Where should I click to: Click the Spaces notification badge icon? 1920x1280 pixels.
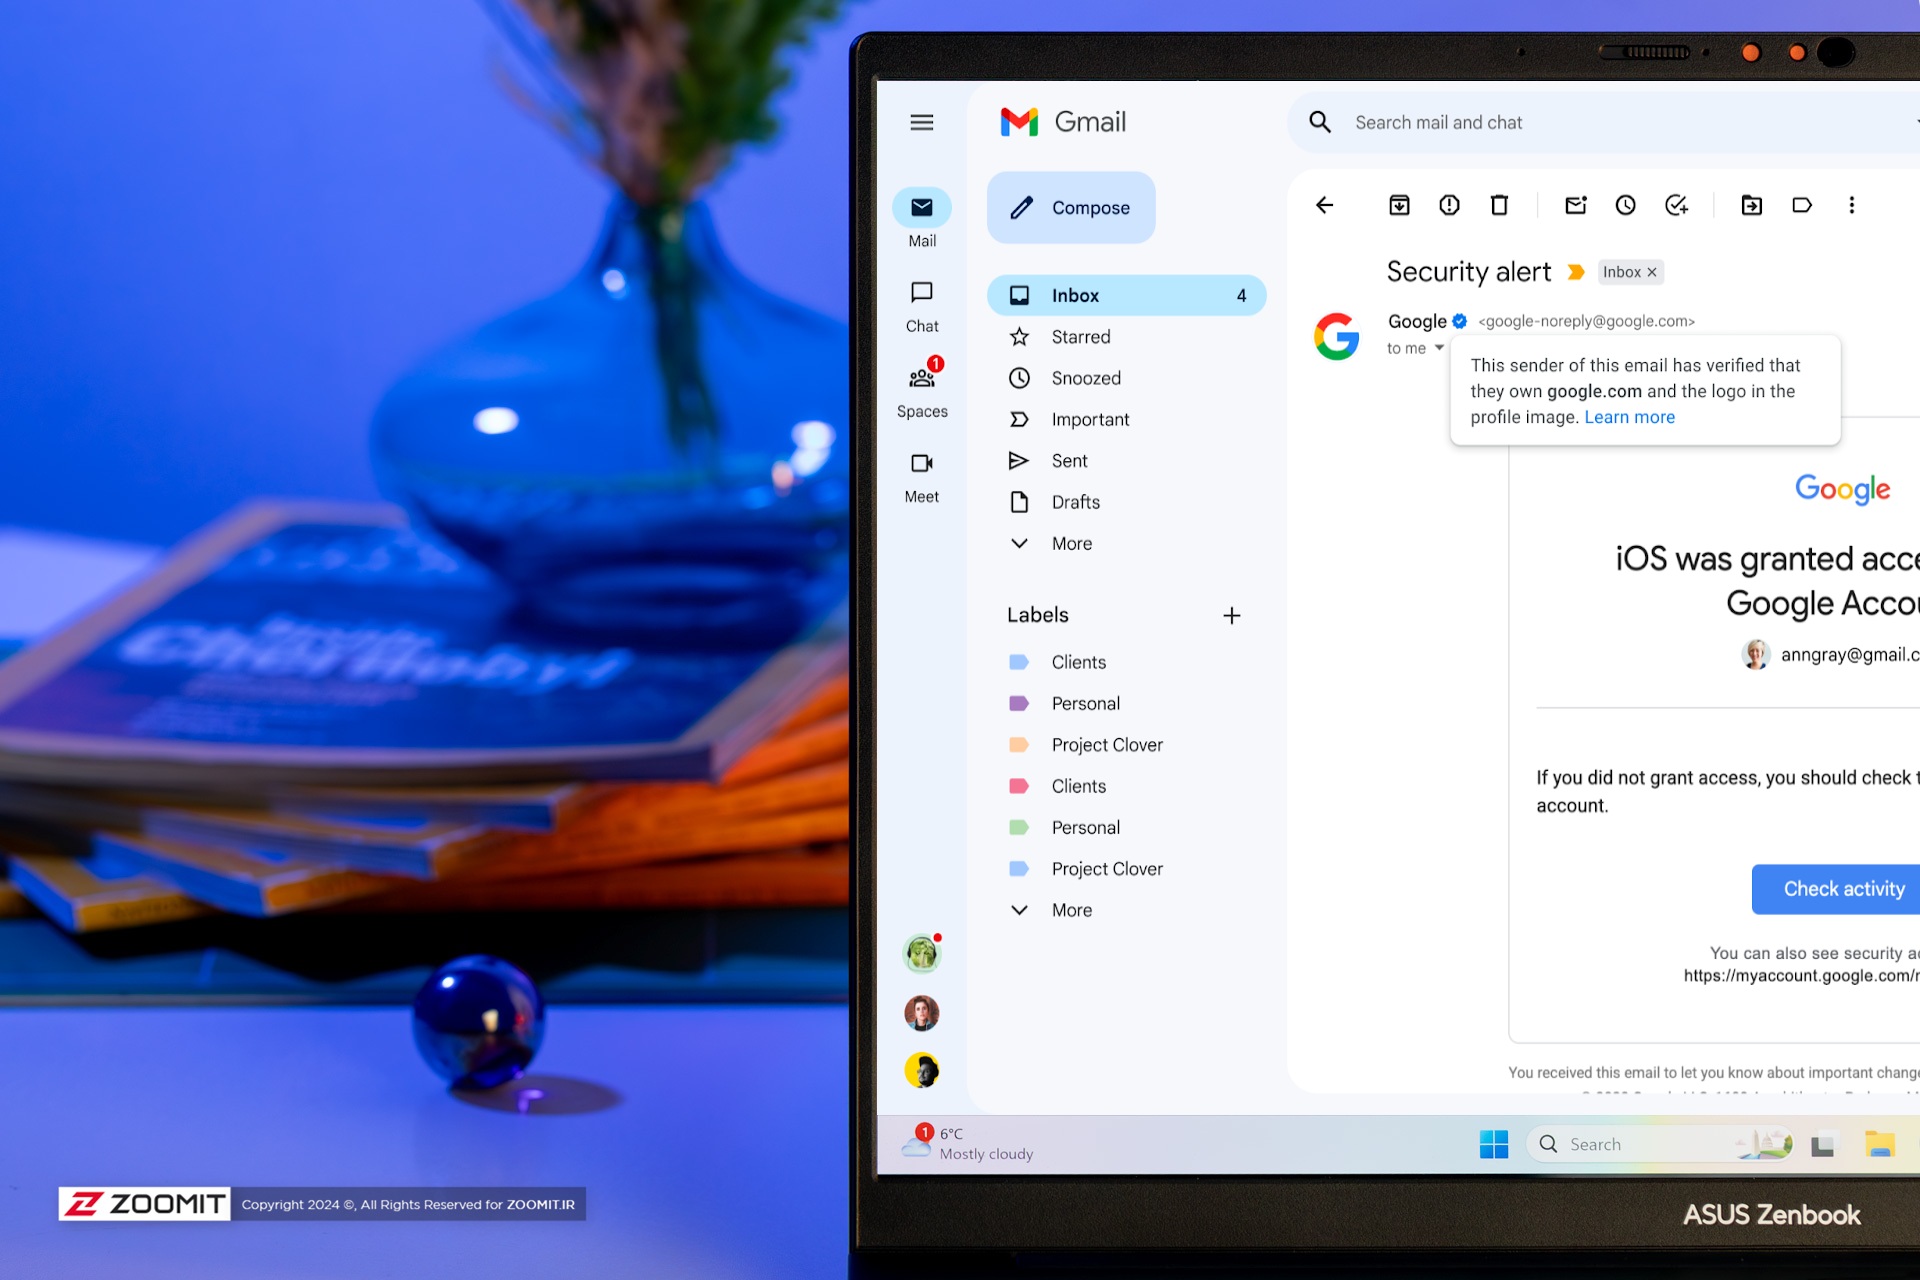coord(936,366)
